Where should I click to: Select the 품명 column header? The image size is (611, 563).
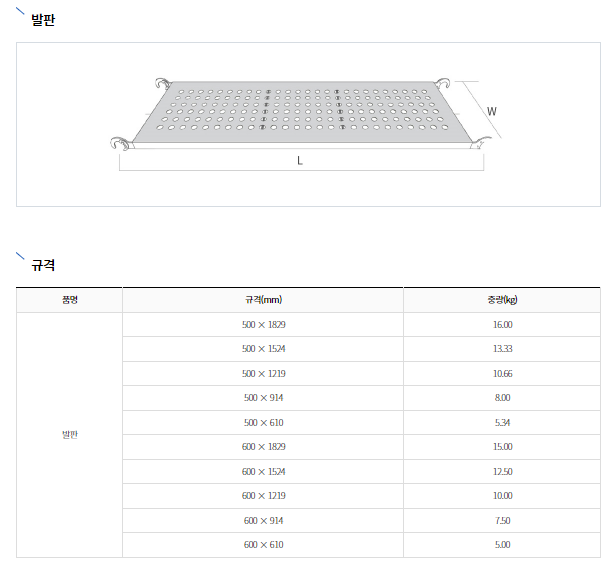click(69, 300)
